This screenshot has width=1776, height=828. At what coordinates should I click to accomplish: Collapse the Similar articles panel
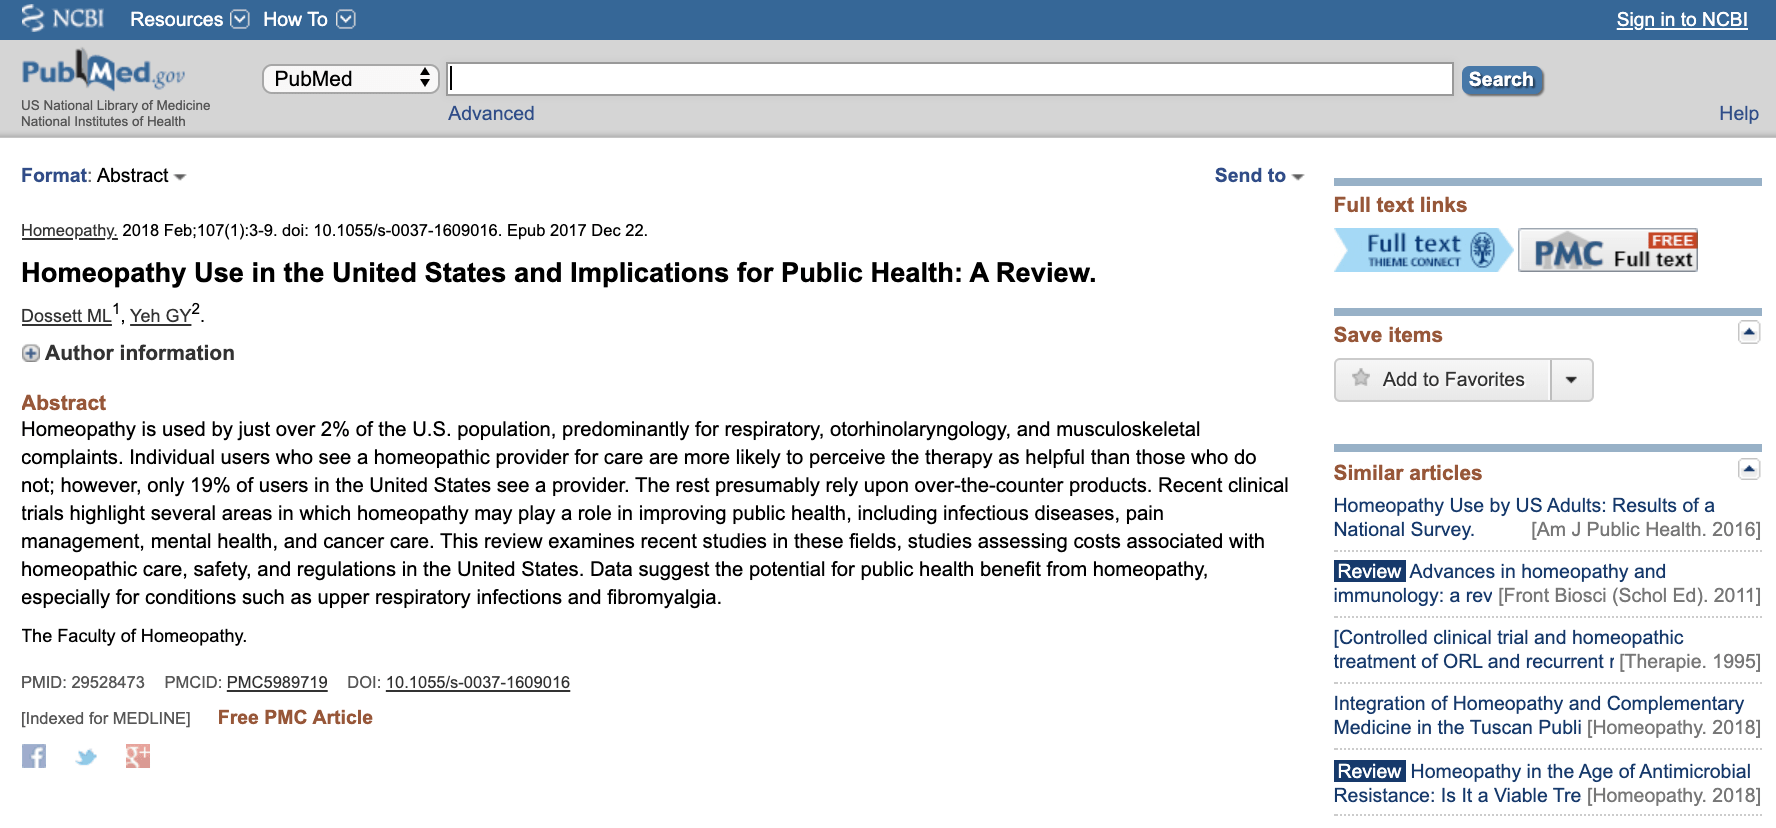1748,469
